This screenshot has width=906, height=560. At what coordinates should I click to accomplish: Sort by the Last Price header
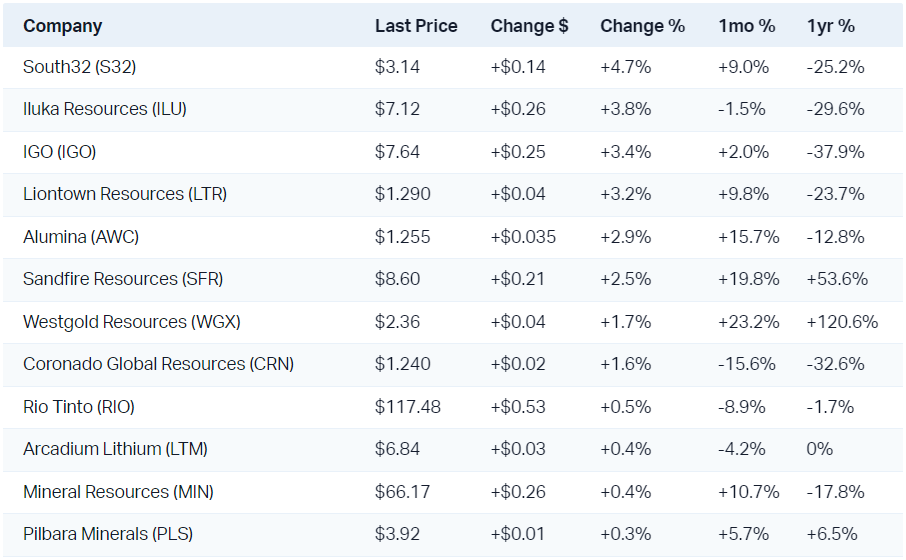(x=416, y=26)
